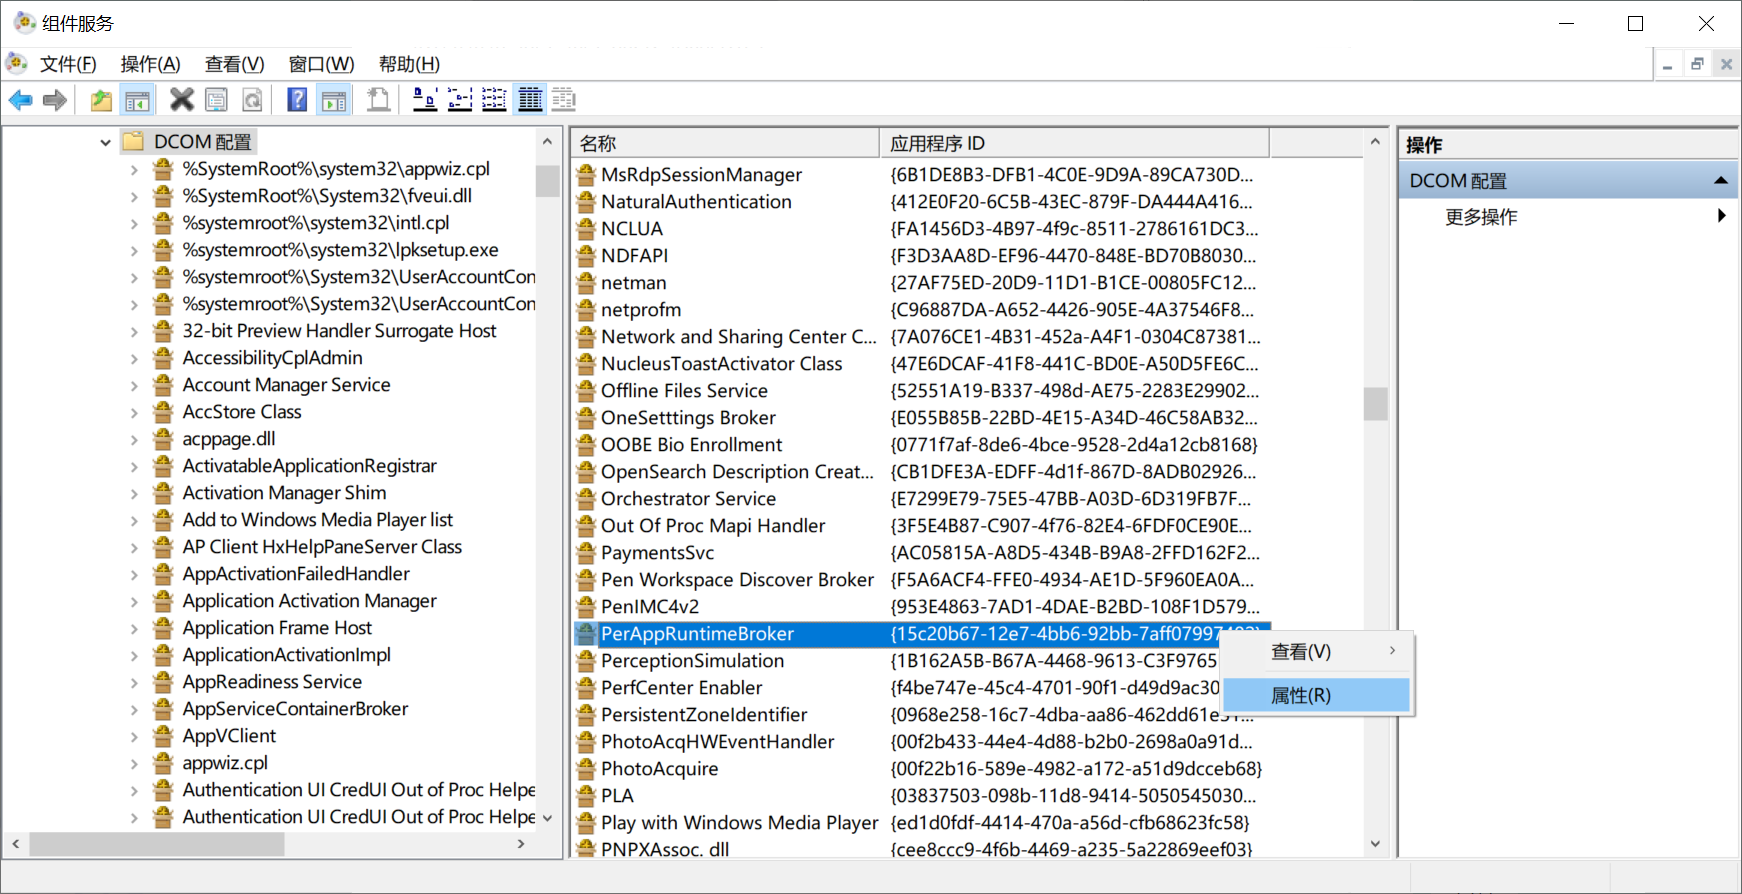Switch to list view in the toolbar
The image size is (1742, 894).
(495, 99)
